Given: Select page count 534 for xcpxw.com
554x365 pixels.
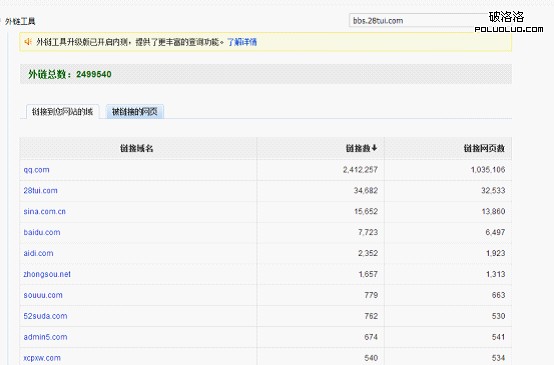Looking at the screenshot, I should point(499,358).
